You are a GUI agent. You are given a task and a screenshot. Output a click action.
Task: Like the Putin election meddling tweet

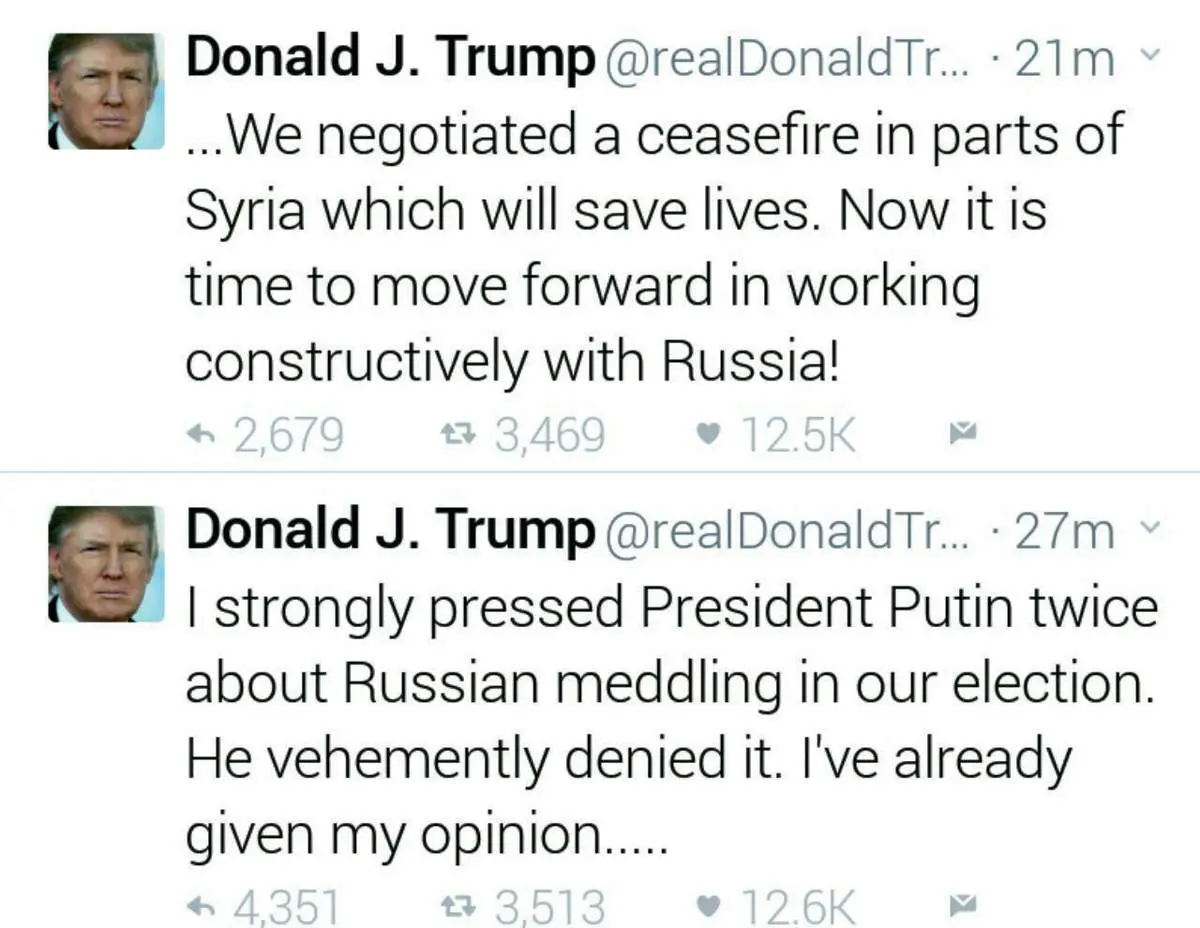coord(709,906)
